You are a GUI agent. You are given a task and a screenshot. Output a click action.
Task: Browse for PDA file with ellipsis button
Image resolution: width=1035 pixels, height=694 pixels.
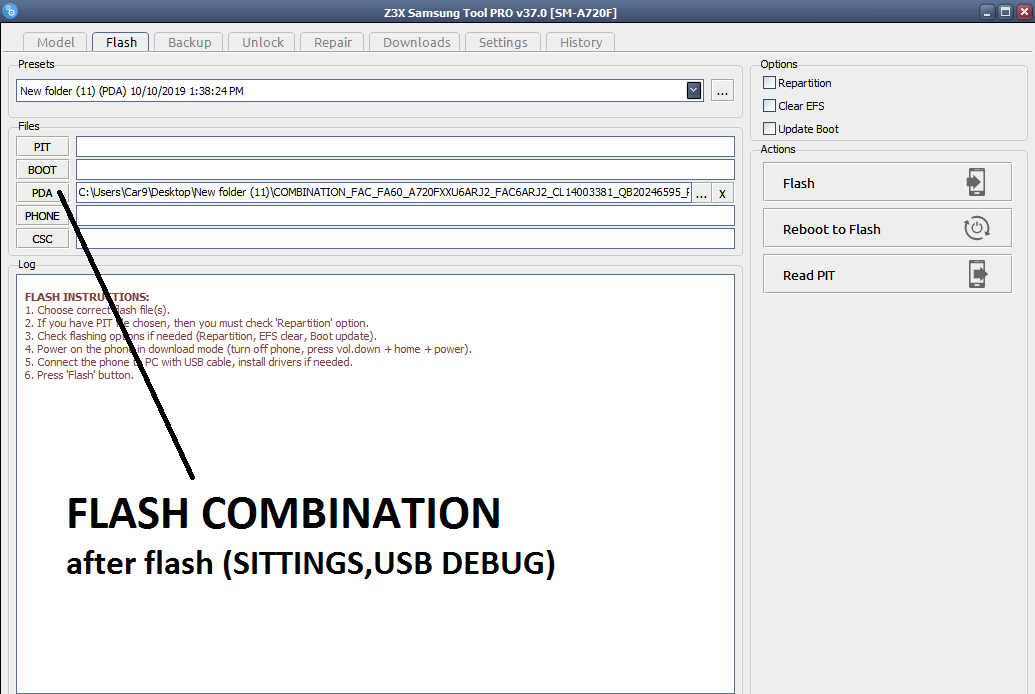pyautogui.click(x=702, y=193)
